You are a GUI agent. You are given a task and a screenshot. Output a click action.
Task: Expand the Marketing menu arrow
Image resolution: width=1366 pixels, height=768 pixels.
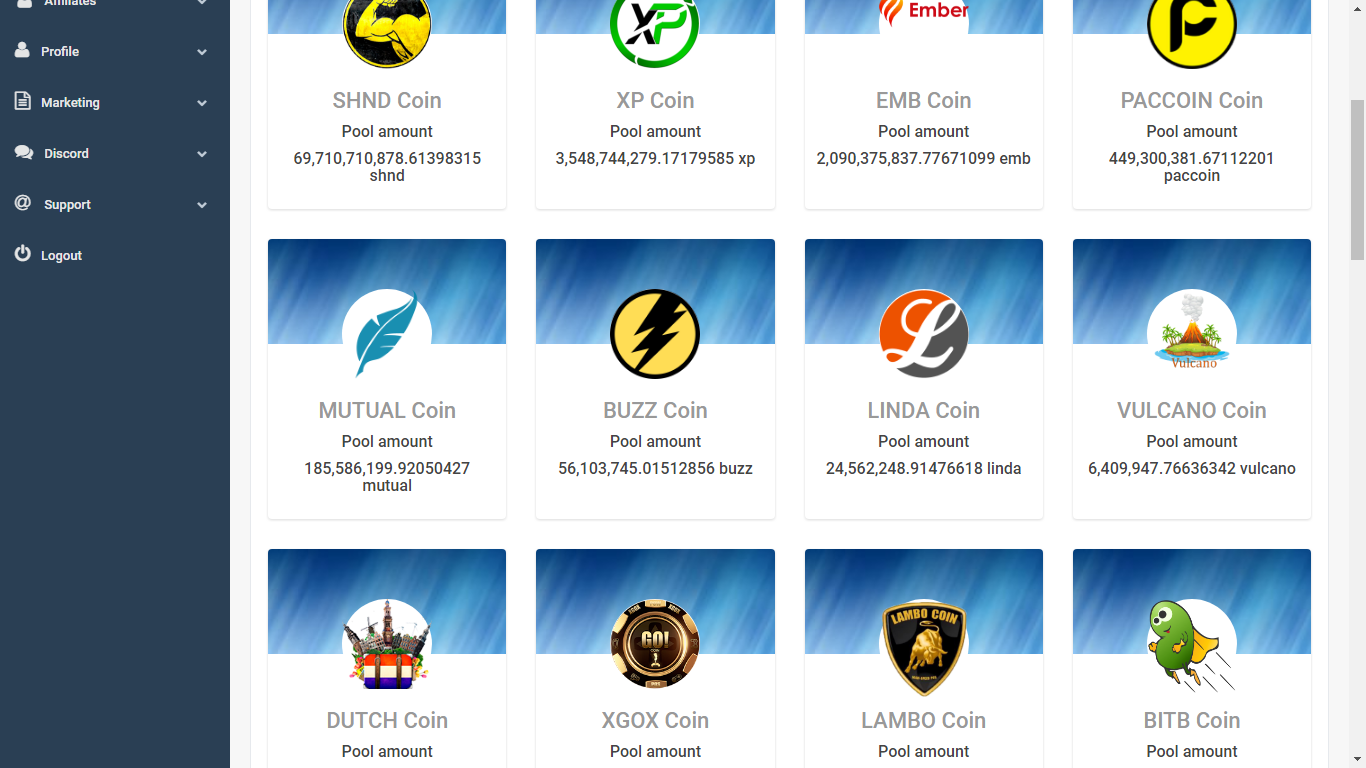click(202, 103)
